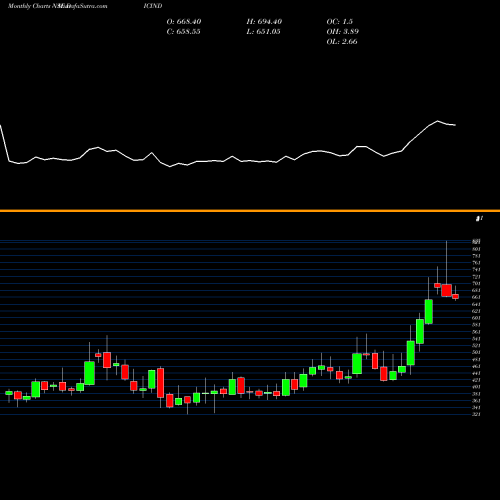Image resolution: width=500 pixels, height=500 pixels.
Task: Click the open price value O: 668.40
Action: tap(184, 22)
